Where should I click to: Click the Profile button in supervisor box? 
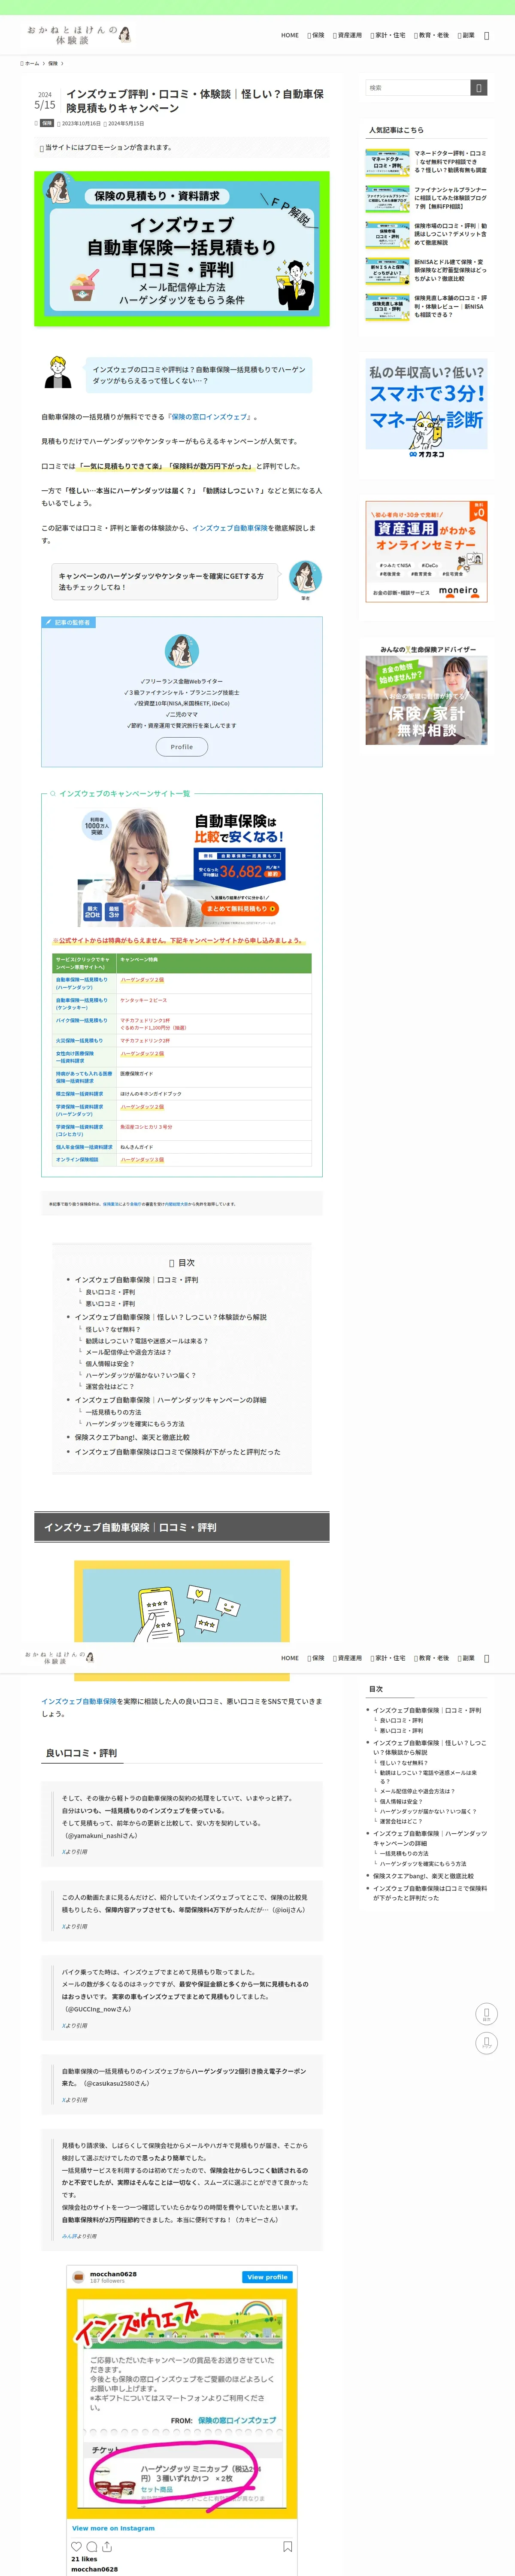tap(181, 747)
